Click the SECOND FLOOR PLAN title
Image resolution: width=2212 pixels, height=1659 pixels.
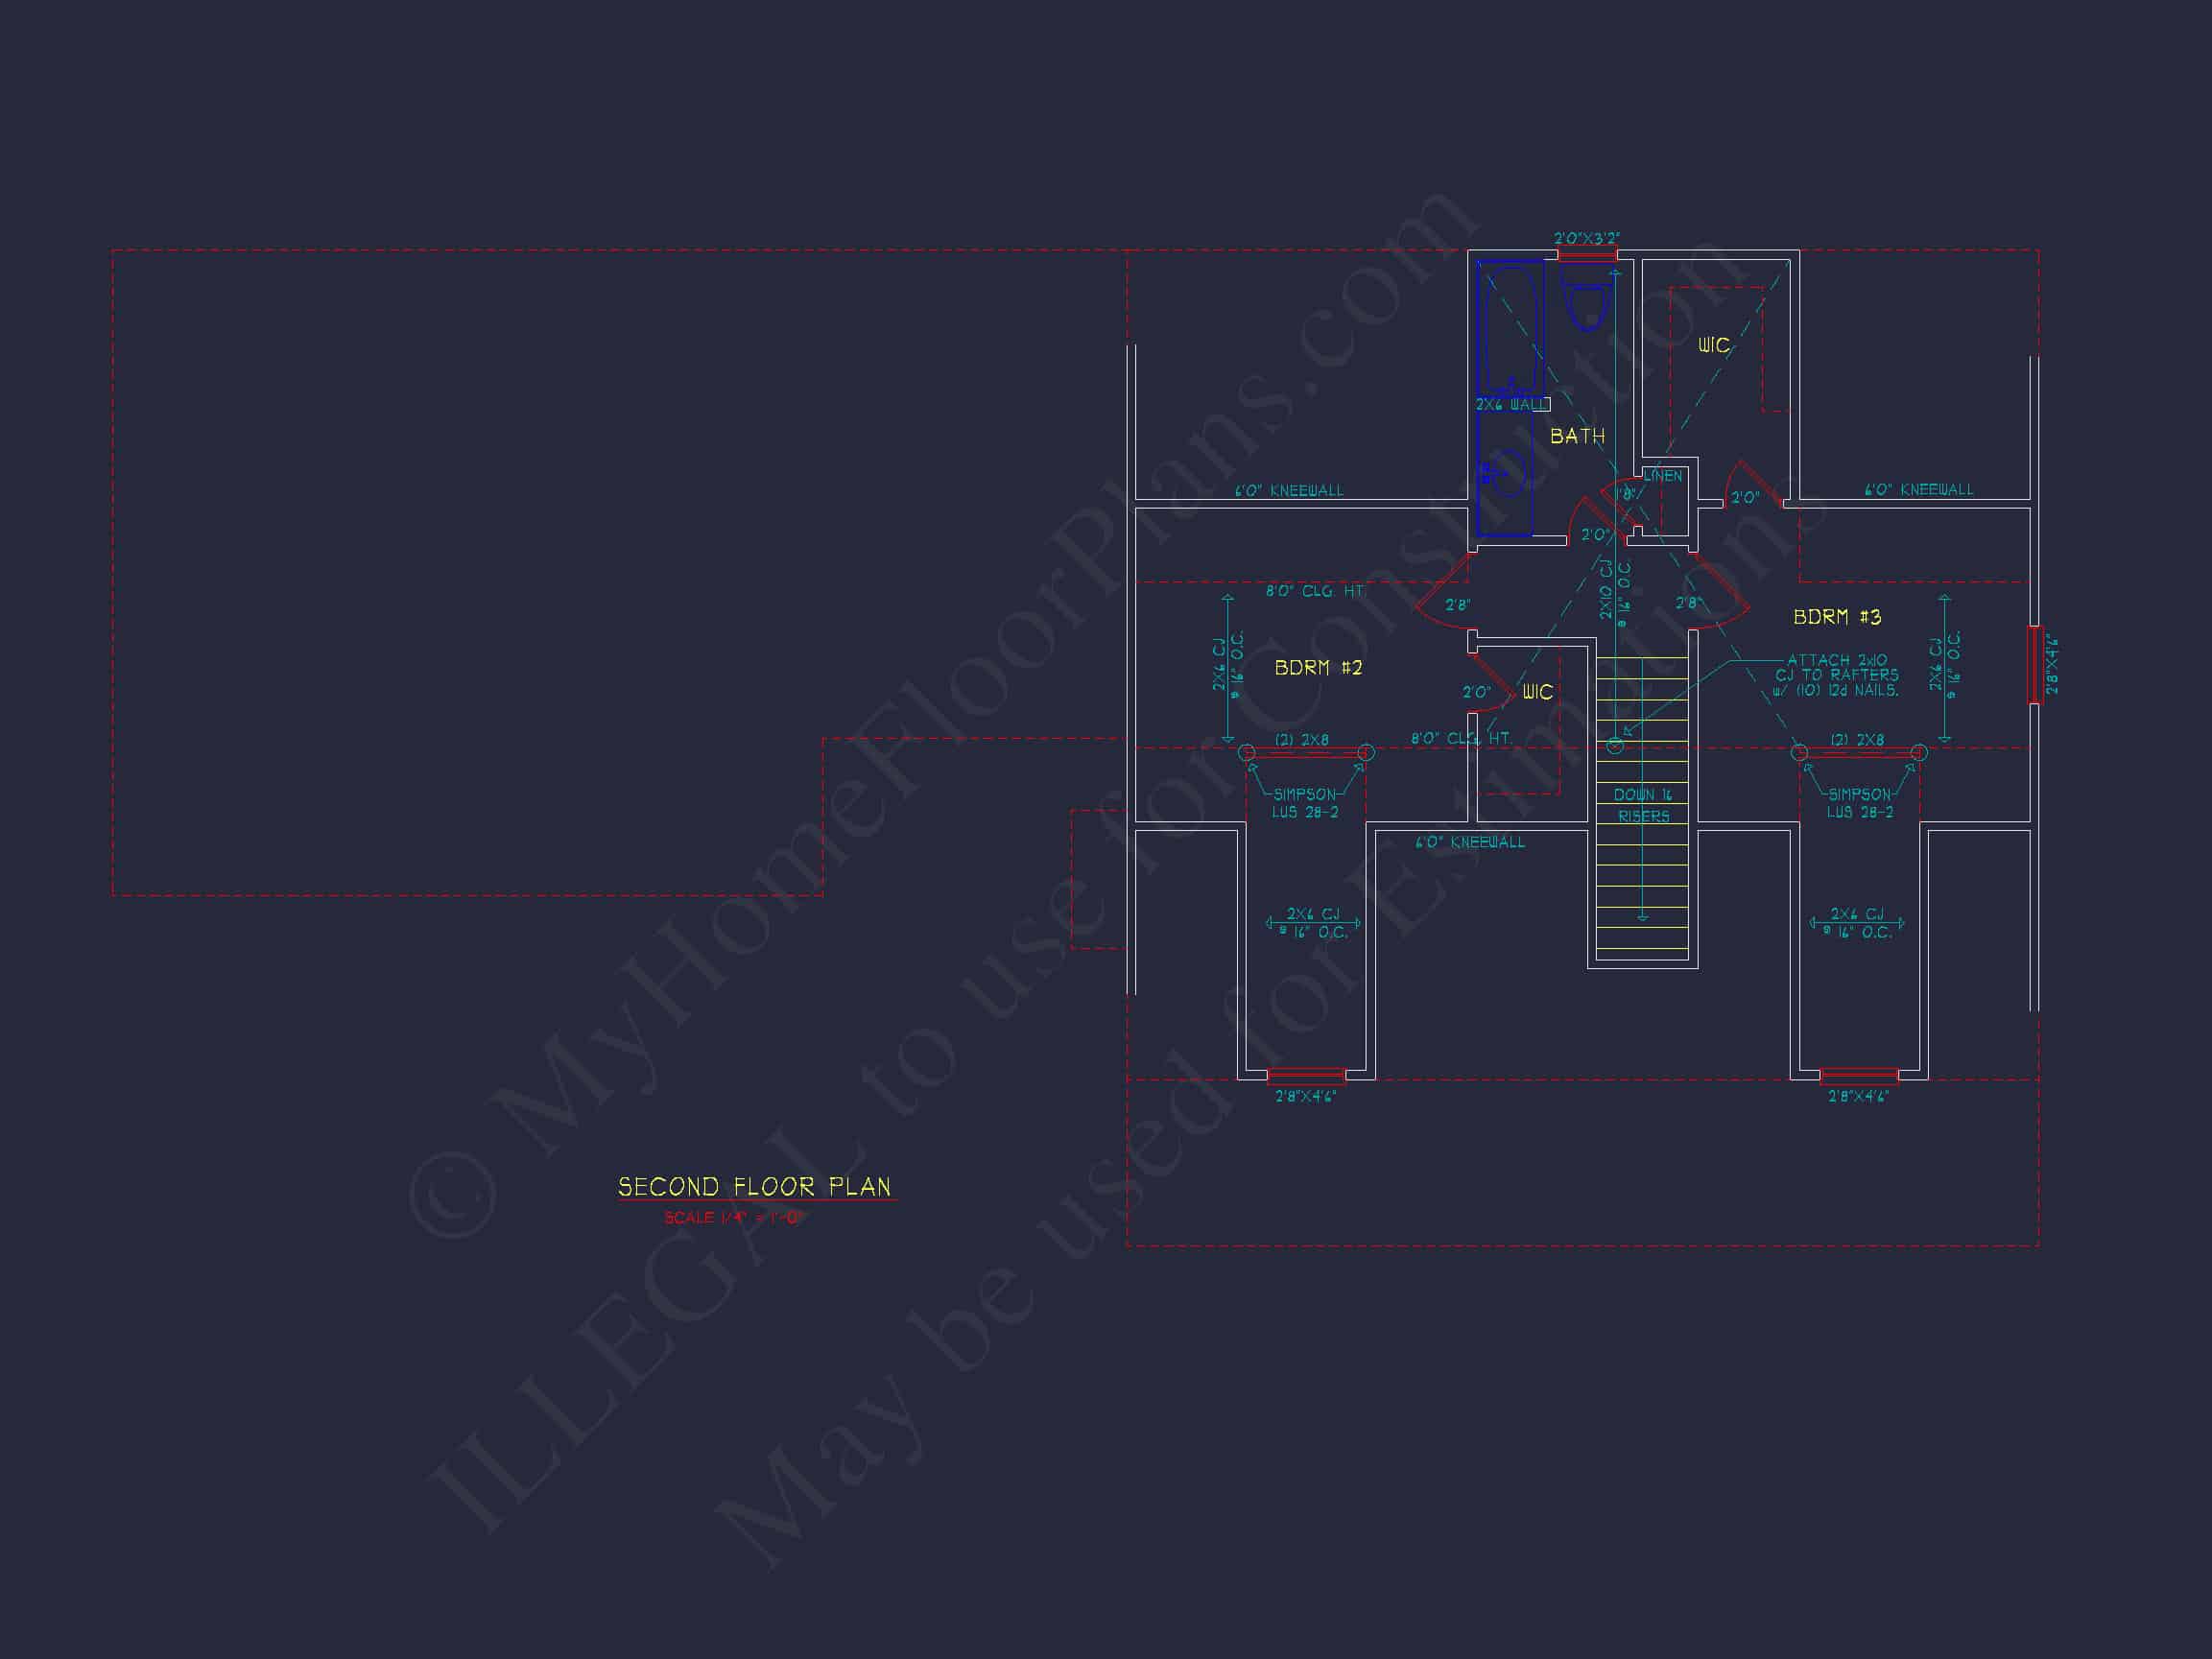(754, 1187)
